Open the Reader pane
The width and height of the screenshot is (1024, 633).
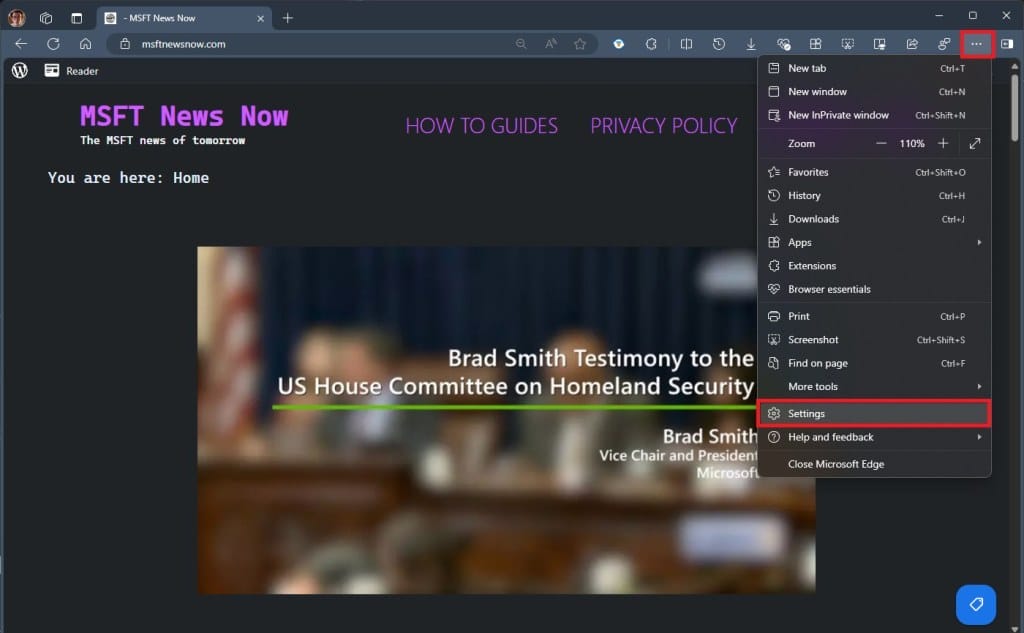[70, 71]
